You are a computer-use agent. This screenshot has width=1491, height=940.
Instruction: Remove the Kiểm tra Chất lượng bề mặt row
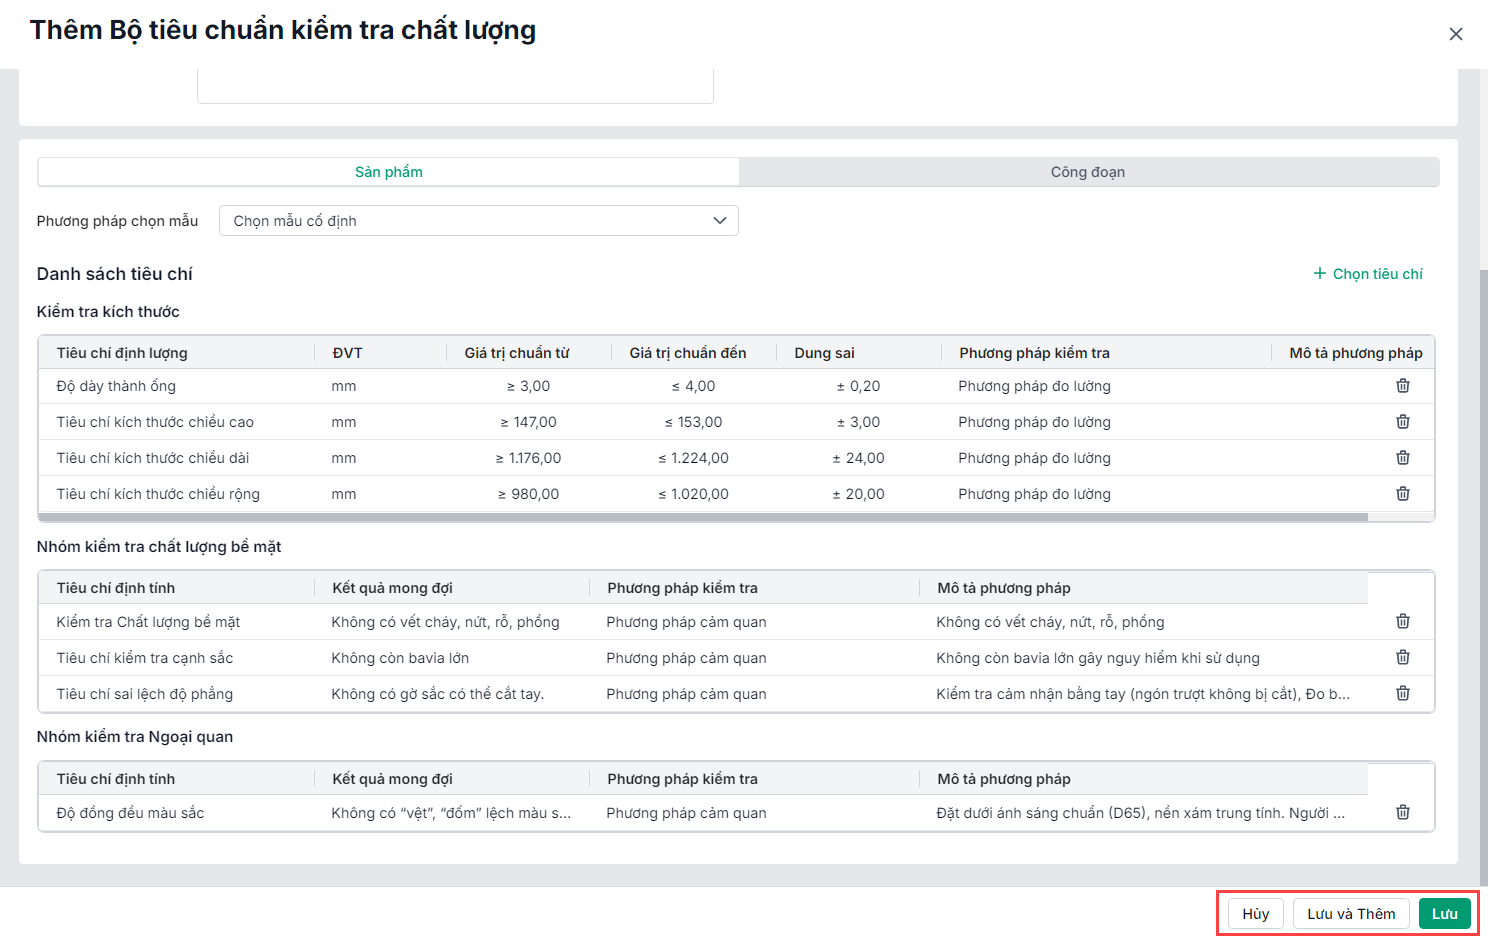pos(1402,622)
